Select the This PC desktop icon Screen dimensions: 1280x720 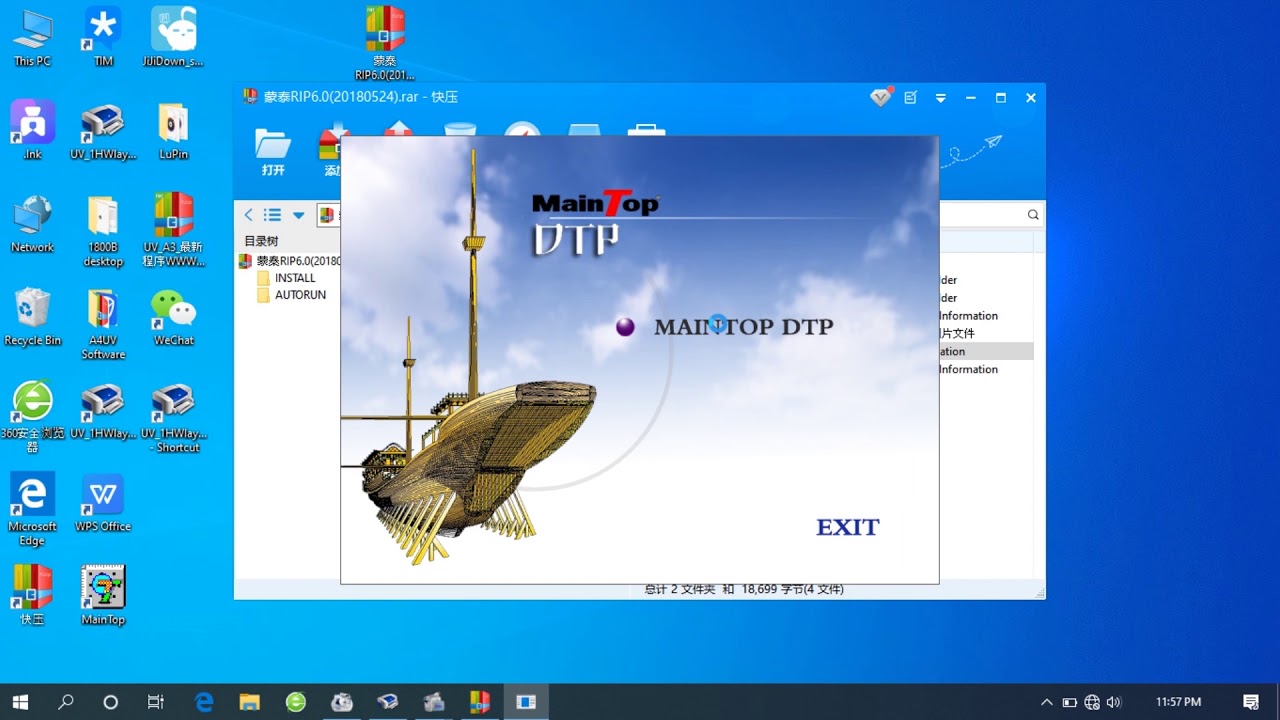32,38
